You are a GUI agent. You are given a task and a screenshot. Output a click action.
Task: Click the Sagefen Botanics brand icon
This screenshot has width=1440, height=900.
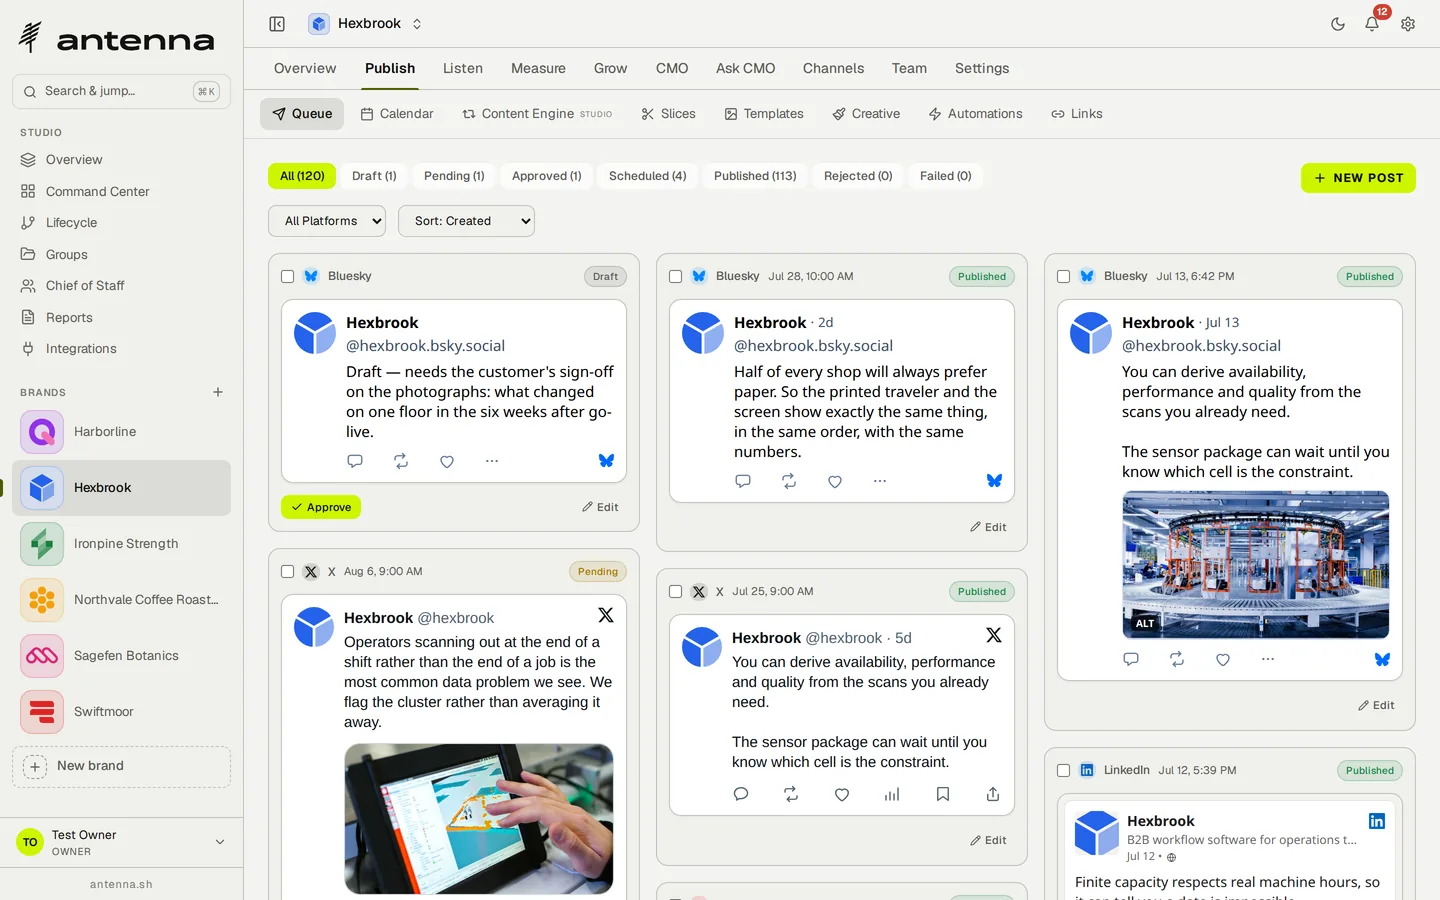click(42, 656)
